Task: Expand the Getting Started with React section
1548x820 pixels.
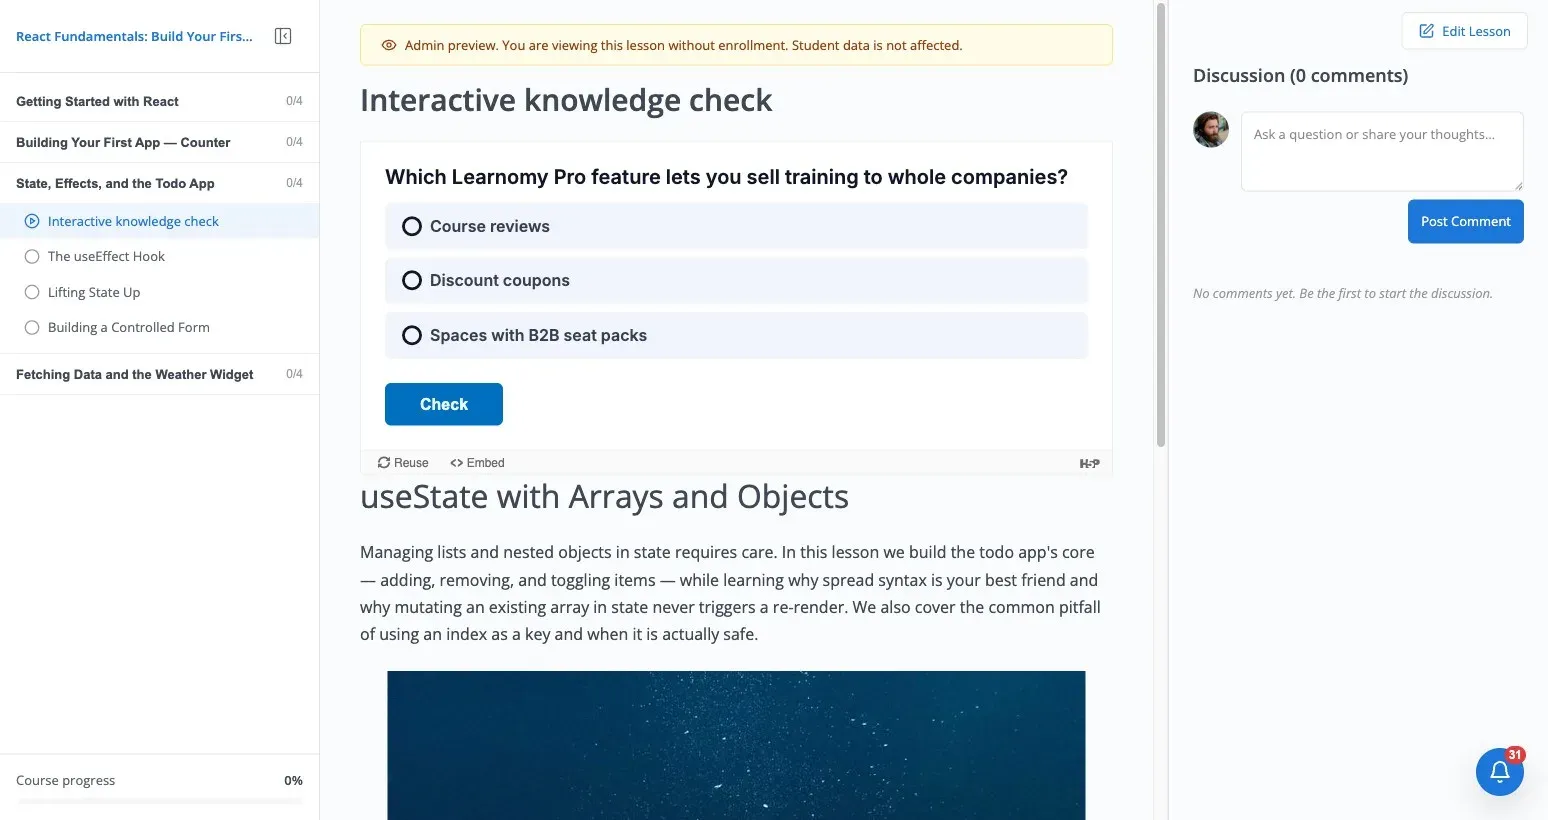Action: 160,101
